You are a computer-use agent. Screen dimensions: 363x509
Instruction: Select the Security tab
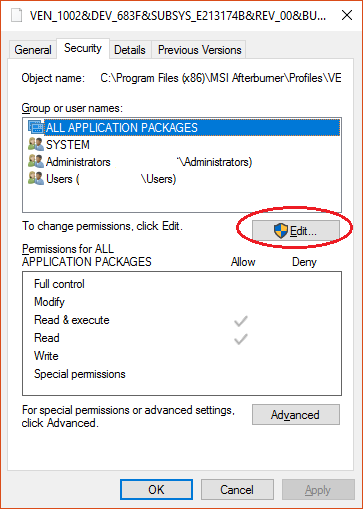click(x=83, y=48)
